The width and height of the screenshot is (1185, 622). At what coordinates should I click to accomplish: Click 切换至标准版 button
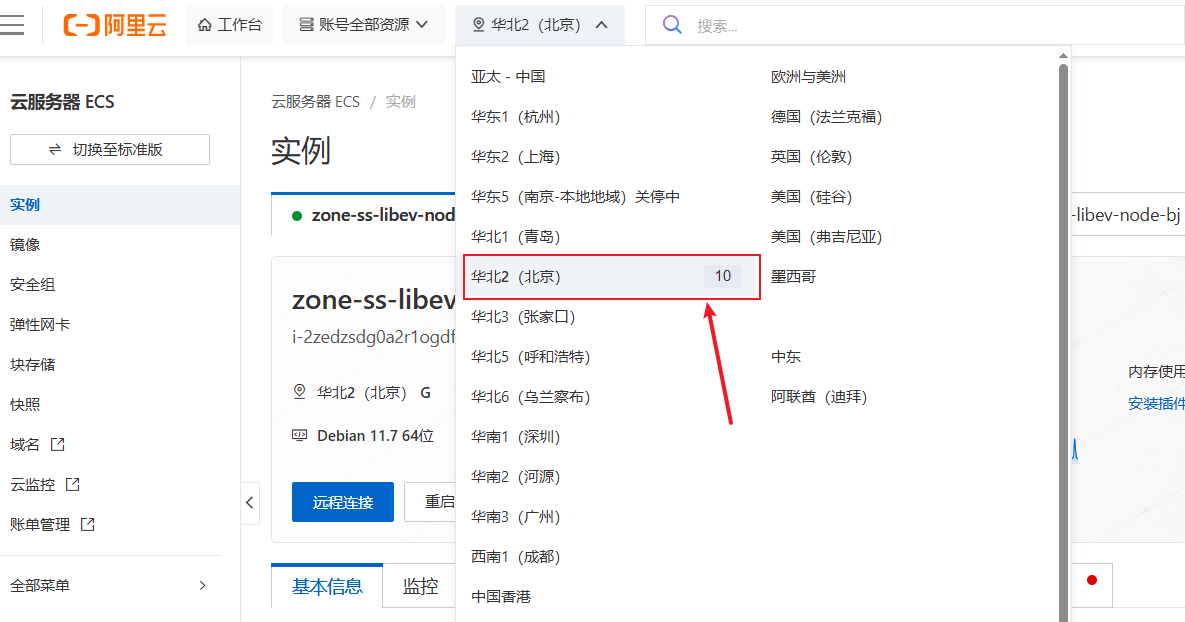[110, 150]
